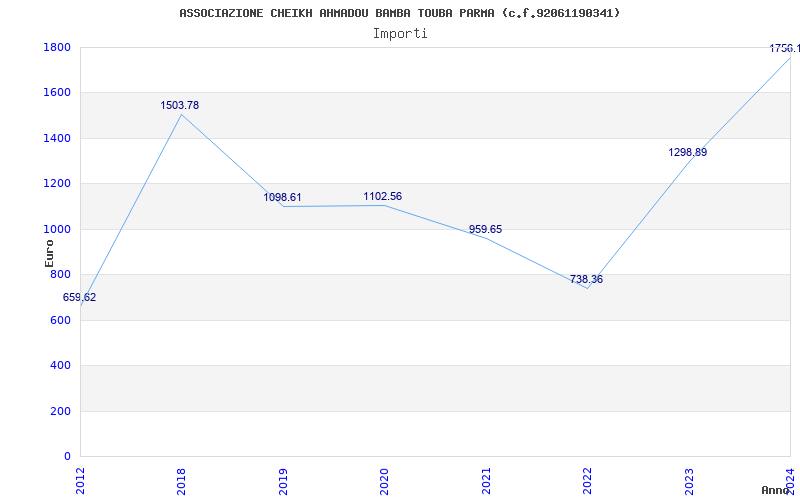Select y-axis tick 1200

(57, 184)
